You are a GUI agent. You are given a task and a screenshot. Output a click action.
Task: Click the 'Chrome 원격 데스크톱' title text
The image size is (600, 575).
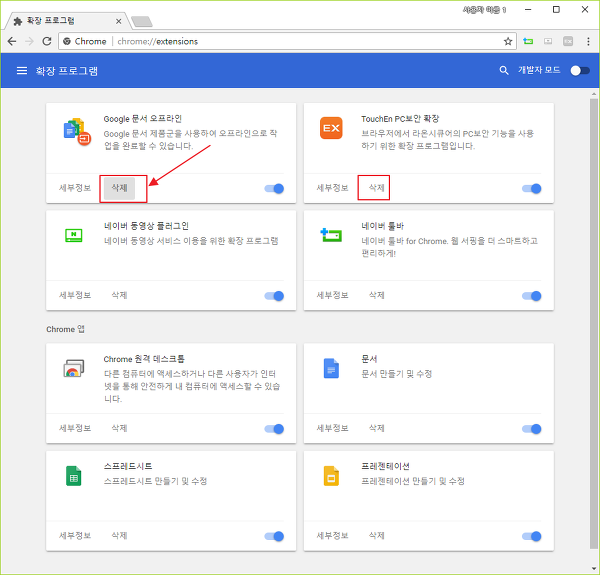(x=144, y=359)
